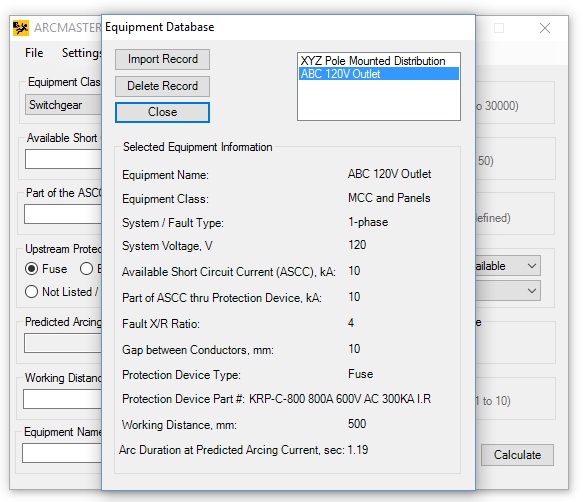The height and width of the screenshot is (502, 583).
Task: Open the File menu
Action: tap(34, 53)
